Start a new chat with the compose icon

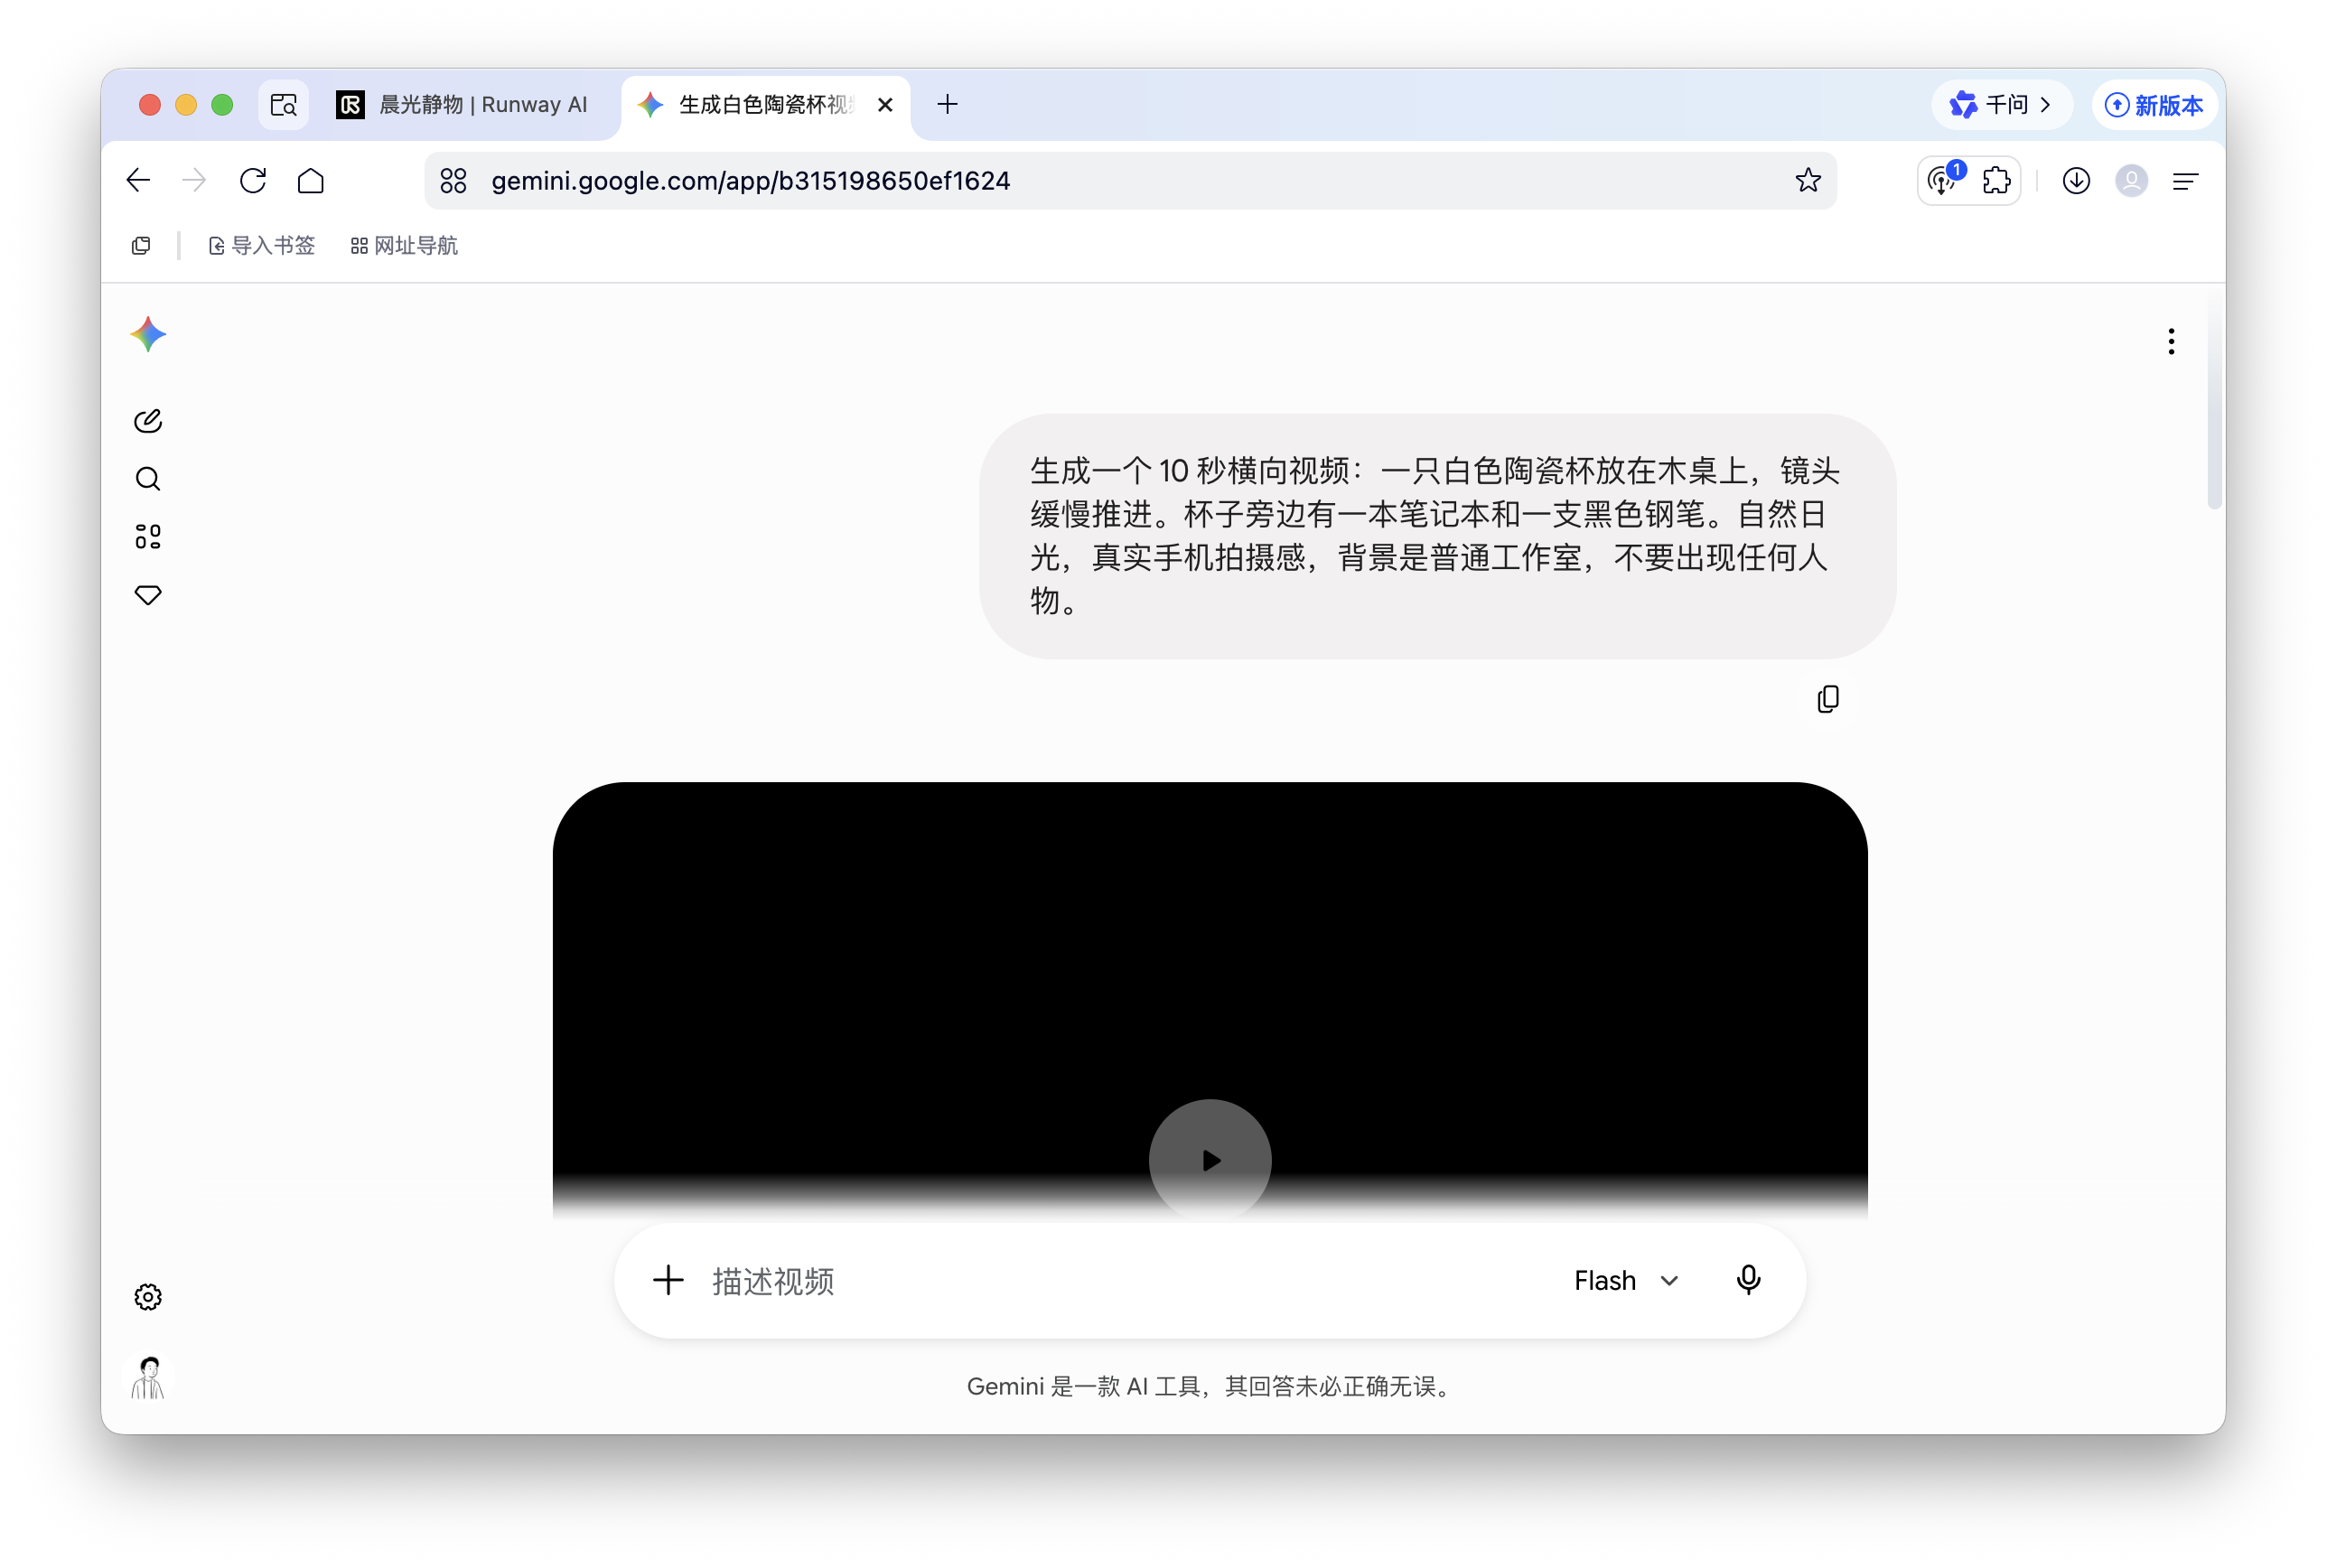(148, 421)
